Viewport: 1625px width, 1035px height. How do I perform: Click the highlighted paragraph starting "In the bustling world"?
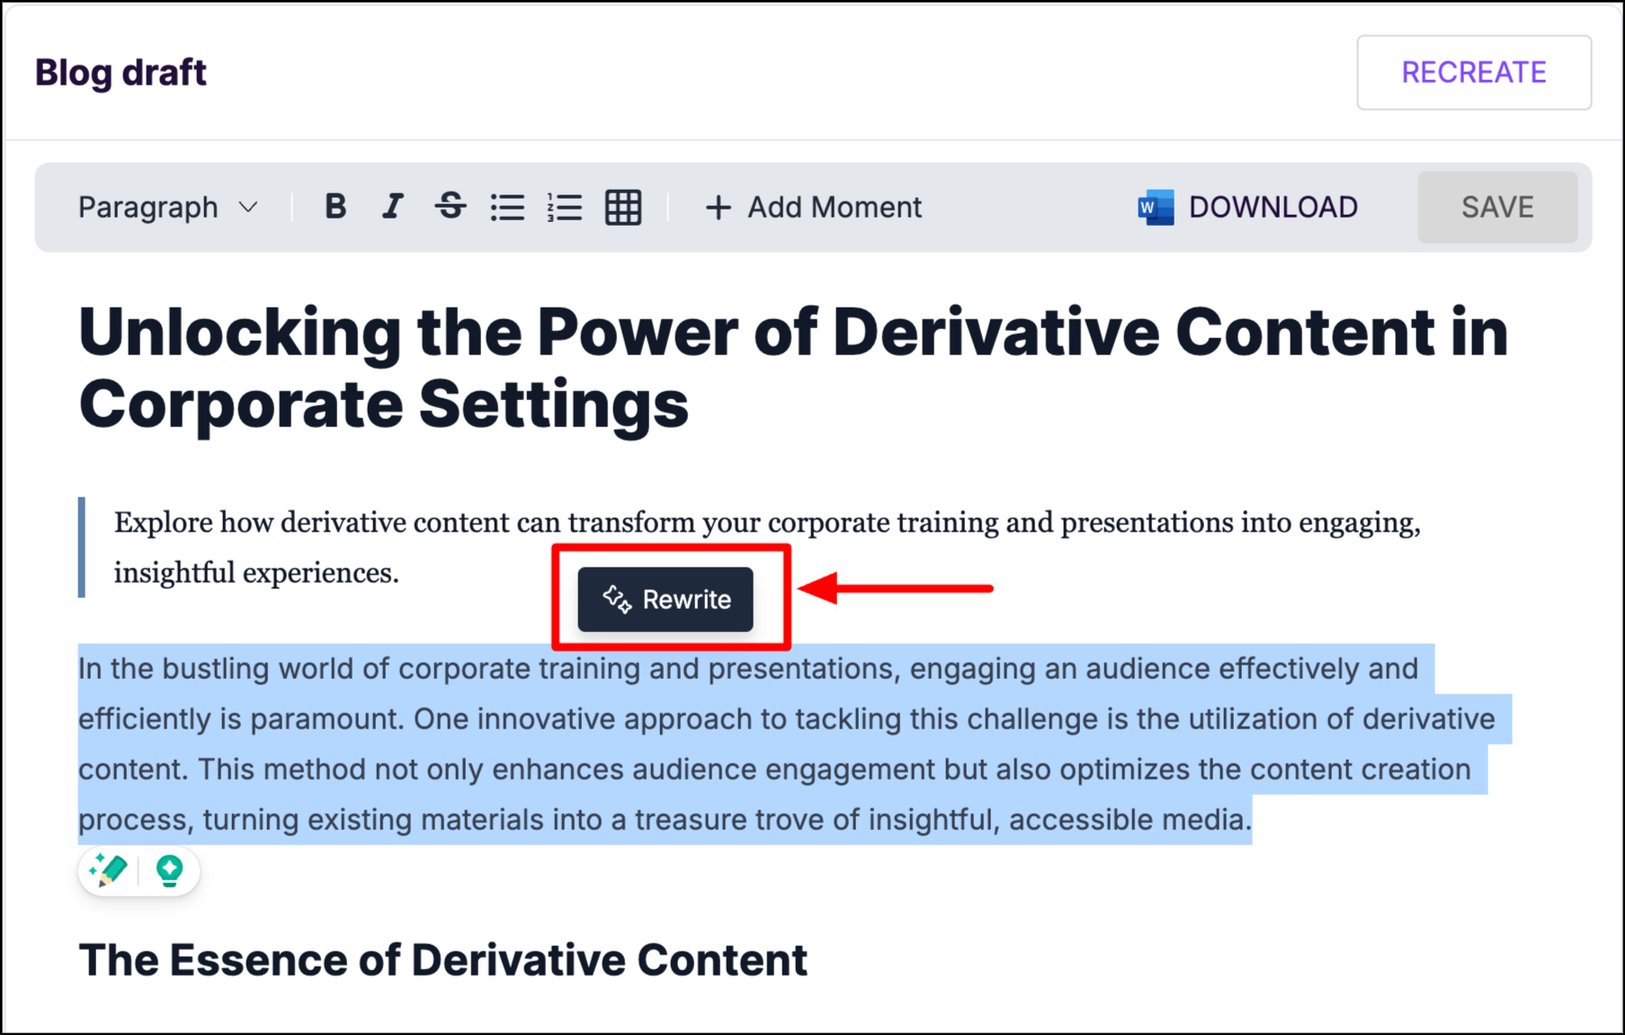tap(795, 744)
